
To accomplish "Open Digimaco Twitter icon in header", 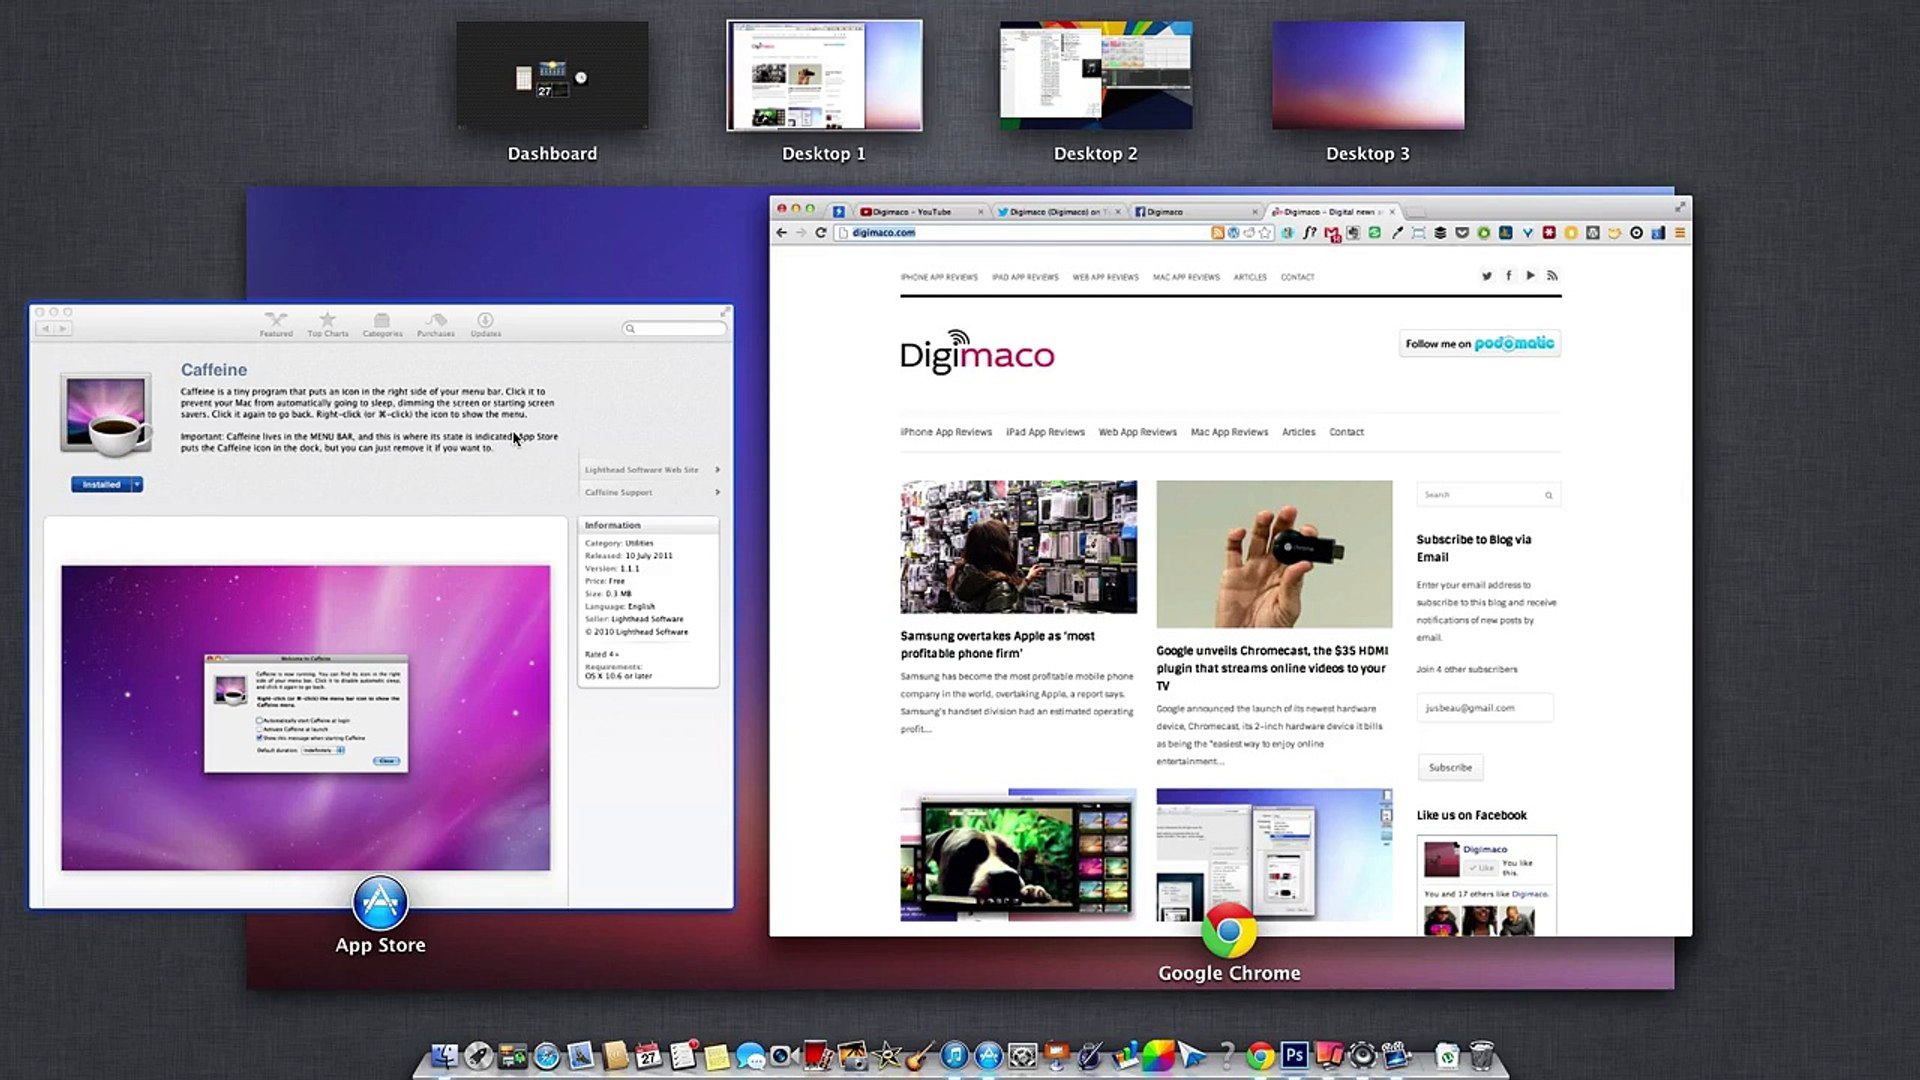I will point(1487,276).
